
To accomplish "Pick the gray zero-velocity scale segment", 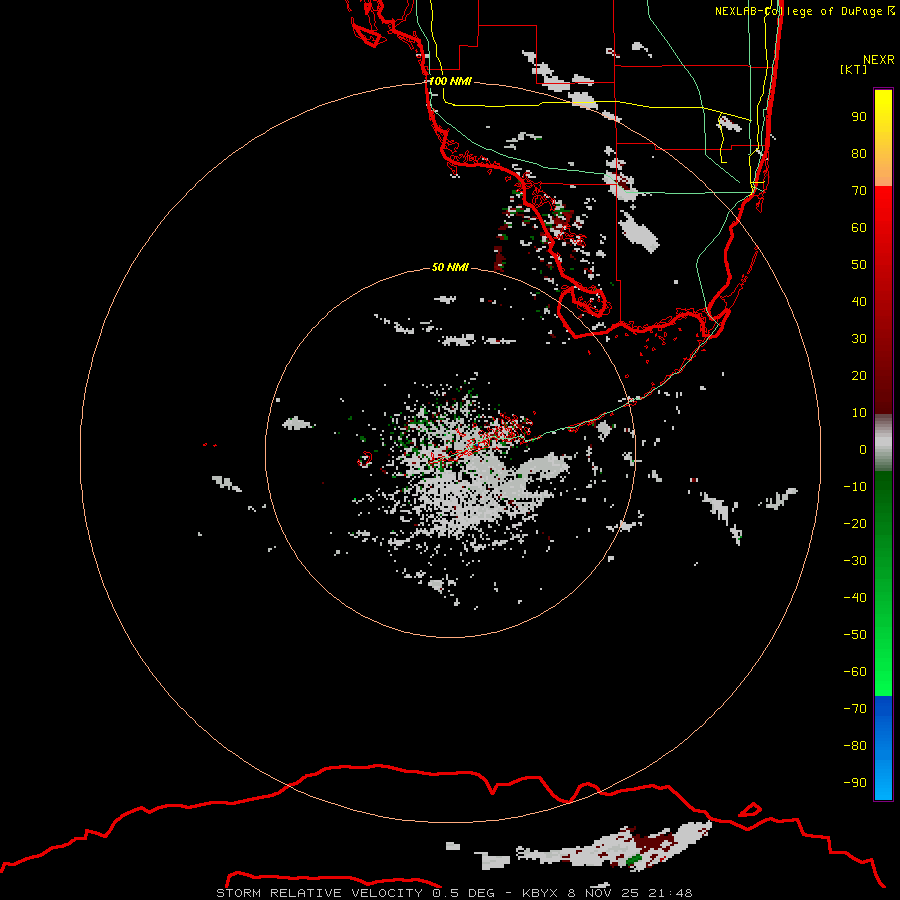I will [x=883, y=443].
